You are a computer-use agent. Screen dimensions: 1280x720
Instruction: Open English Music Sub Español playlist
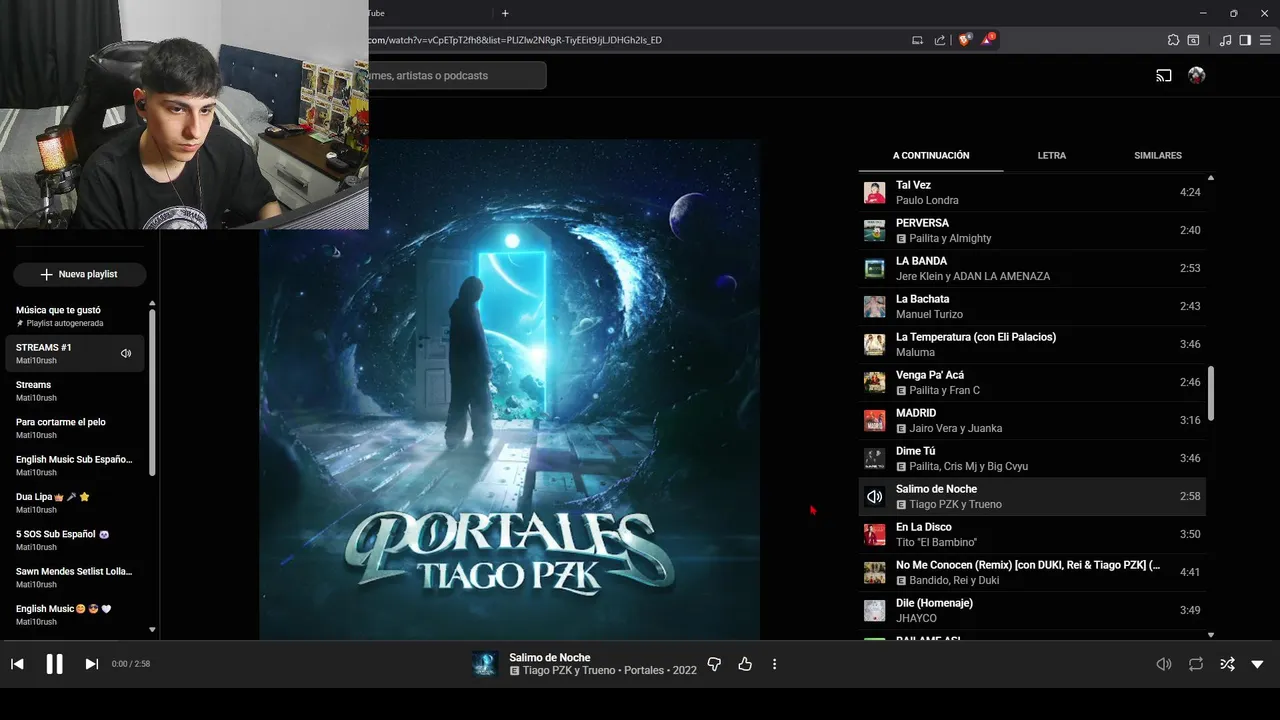pyautogui.click(x=75, y=465)
